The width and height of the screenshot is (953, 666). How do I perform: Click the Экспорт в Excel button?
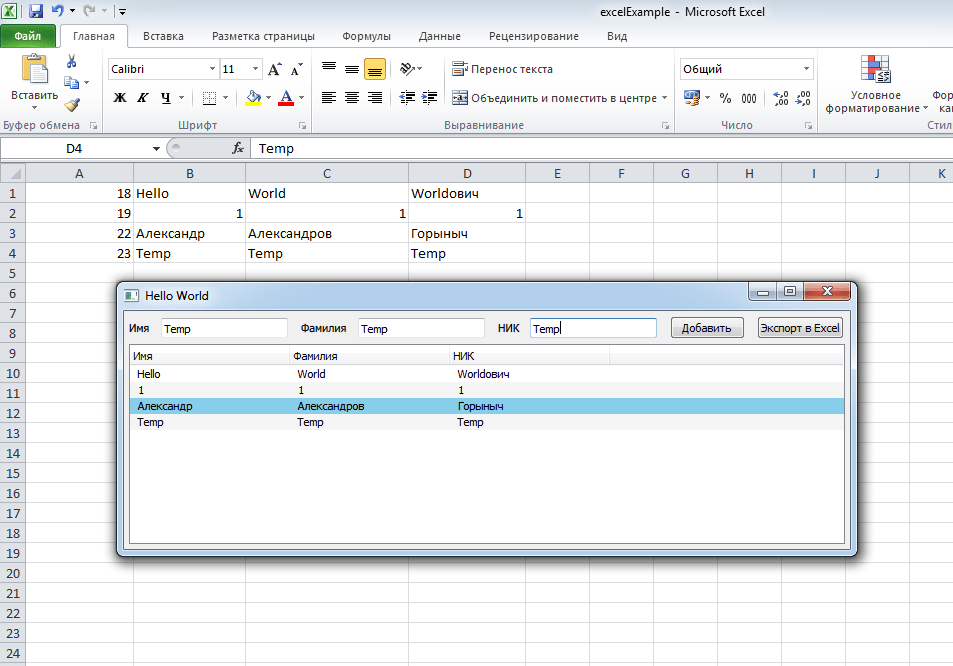(798, 327)
